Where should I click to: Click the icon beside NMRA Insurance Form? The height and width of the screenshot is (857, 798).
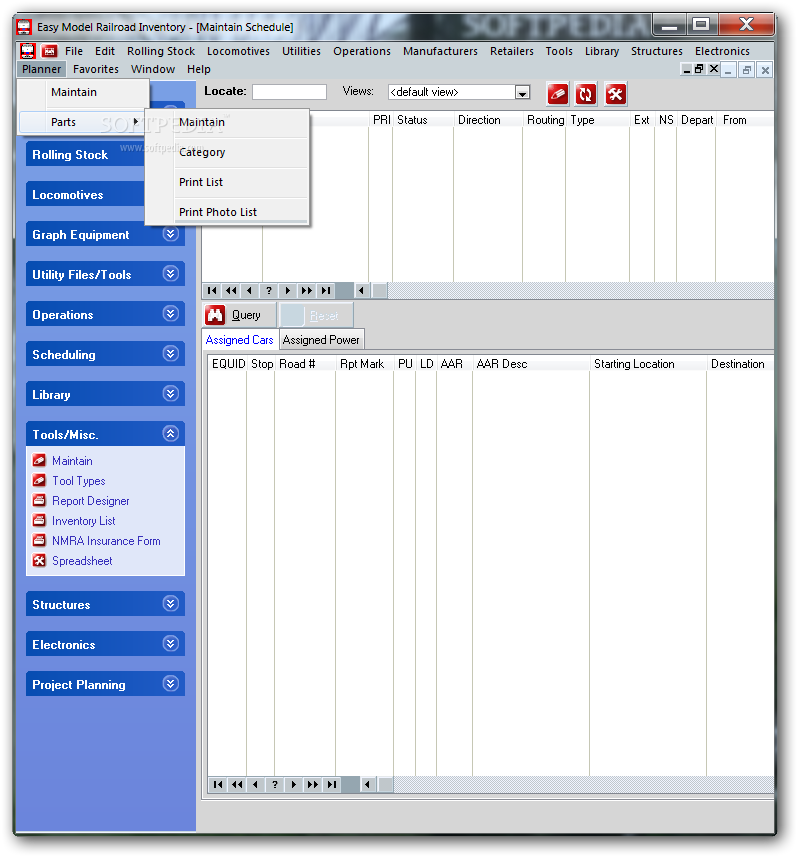coord(39,540)
